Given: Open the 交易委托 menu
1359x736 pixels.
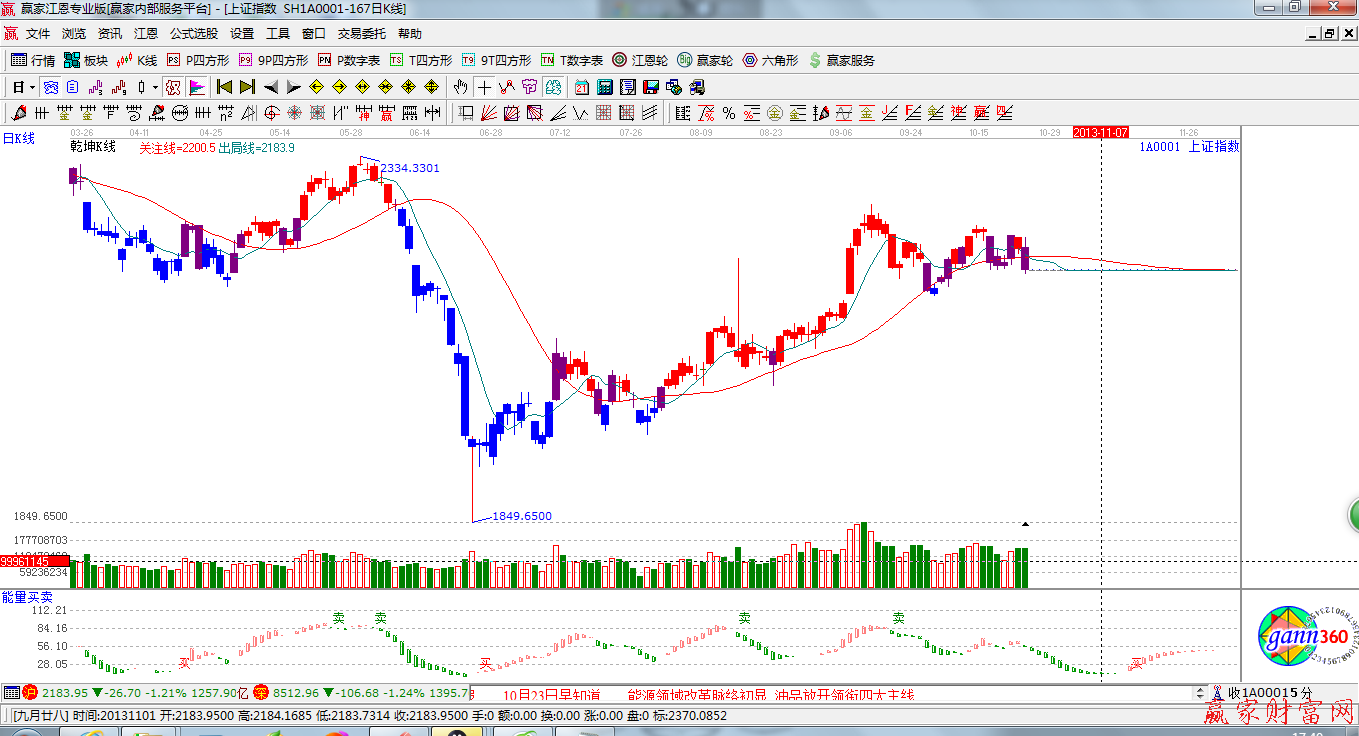Looking at the screenshot, I should 361,33.
